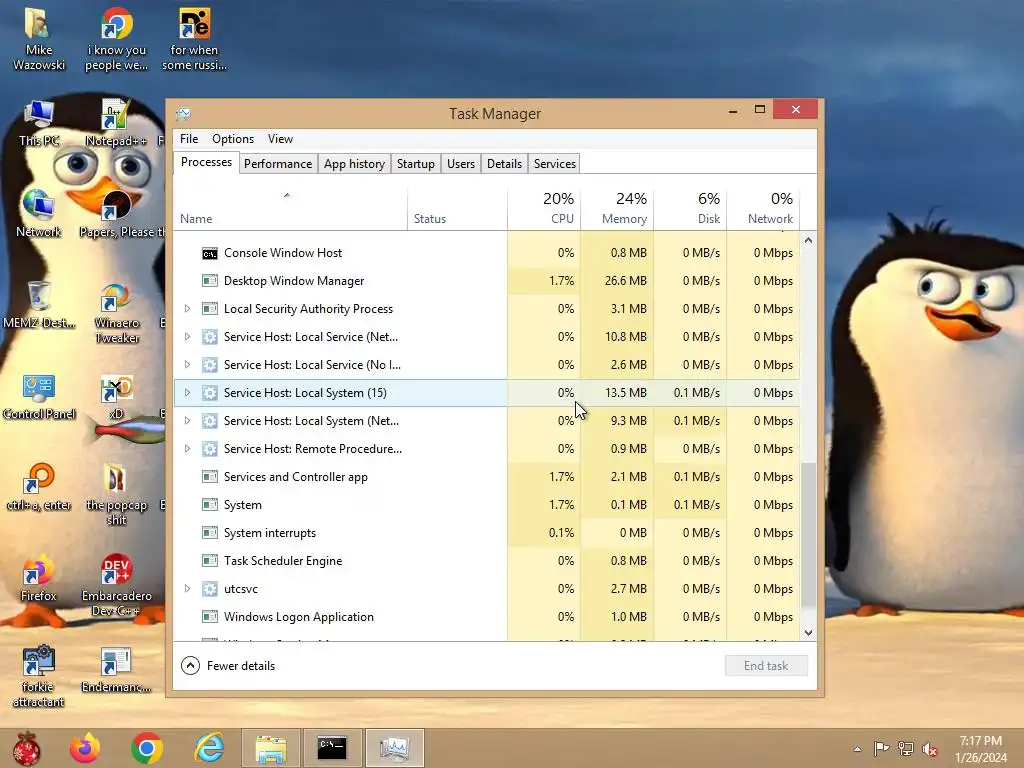
Task: Click the Local Security Authority Process icon
Action: pos(210,309)
